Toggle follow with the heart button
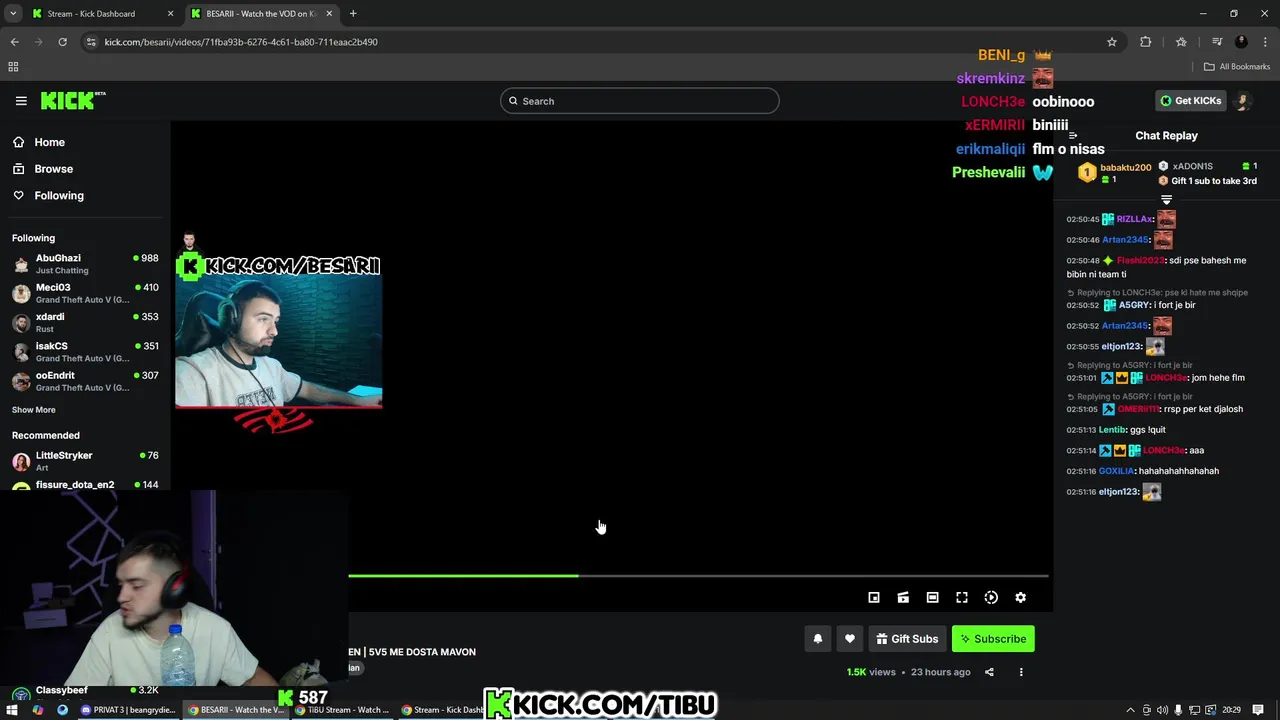The height and width of the screenshot is (720, 1280). pos(850,639)
